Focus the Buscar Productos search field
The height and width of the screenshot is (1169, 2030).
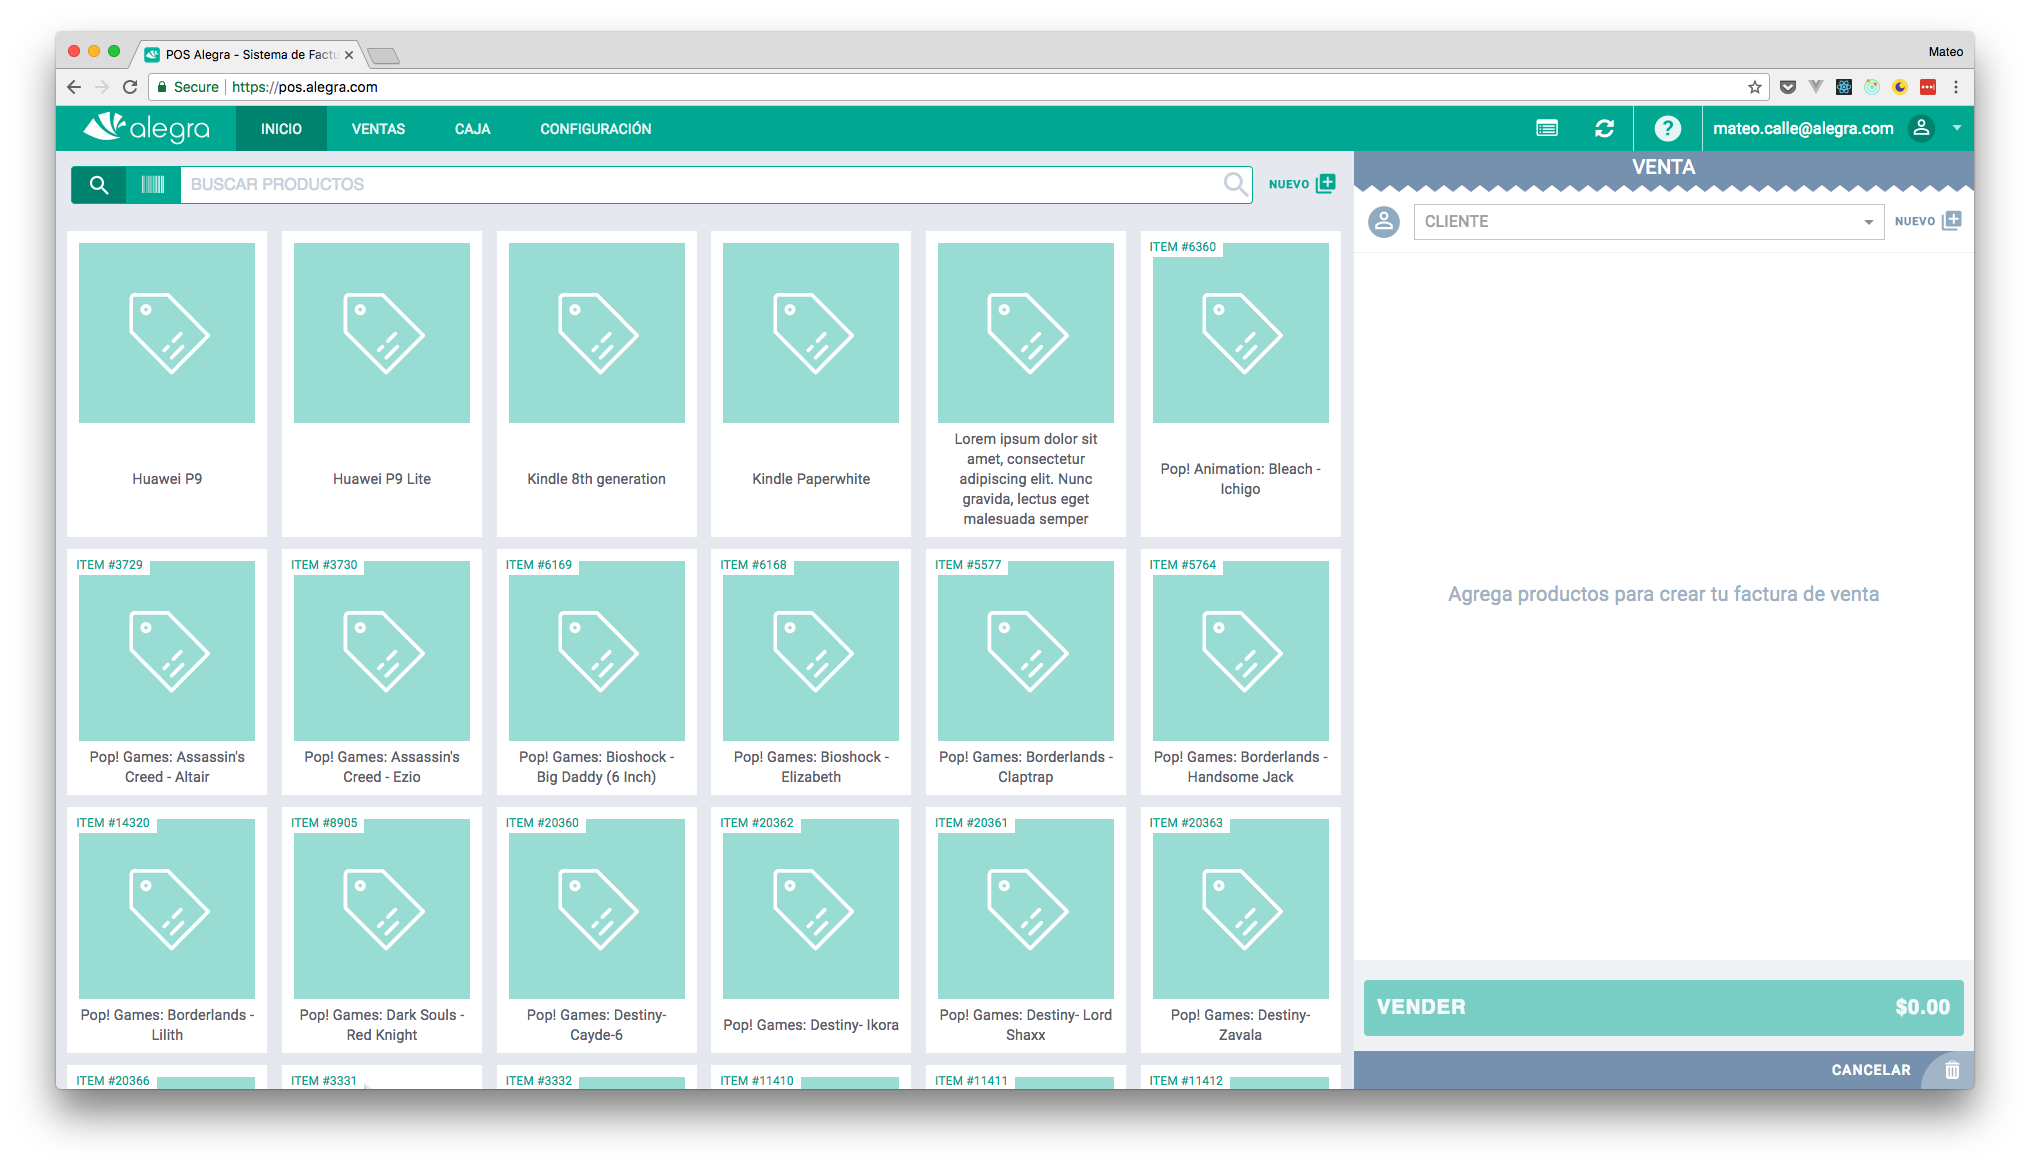tap(700, 185)
